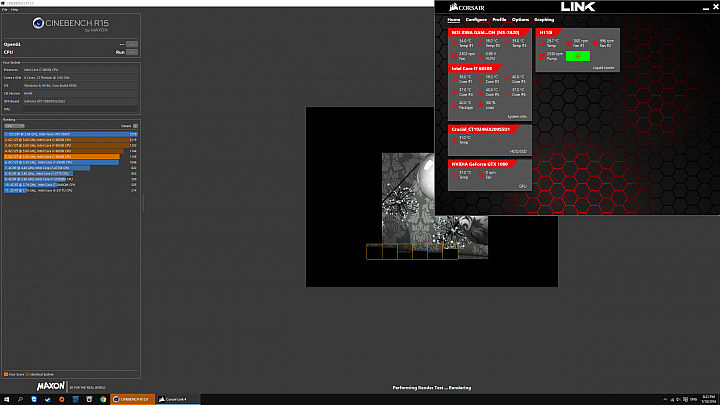Select the VCPU voltage icon

point(481,56)
